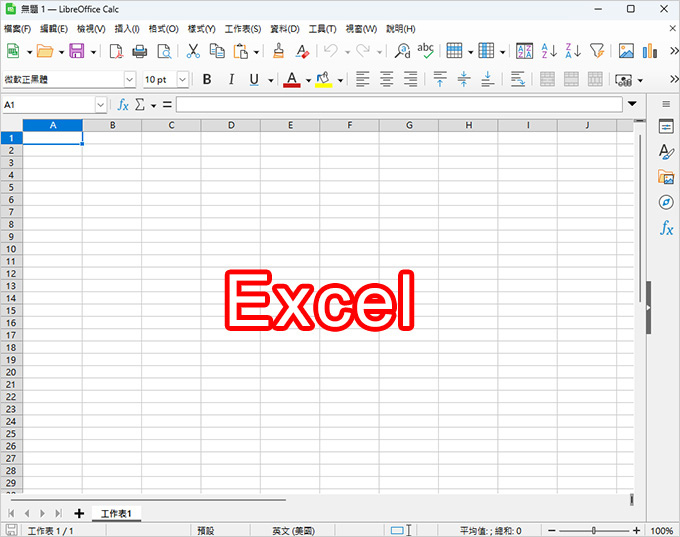
Task: Open the 檔案(F) menu
Action: click(18, 29)
